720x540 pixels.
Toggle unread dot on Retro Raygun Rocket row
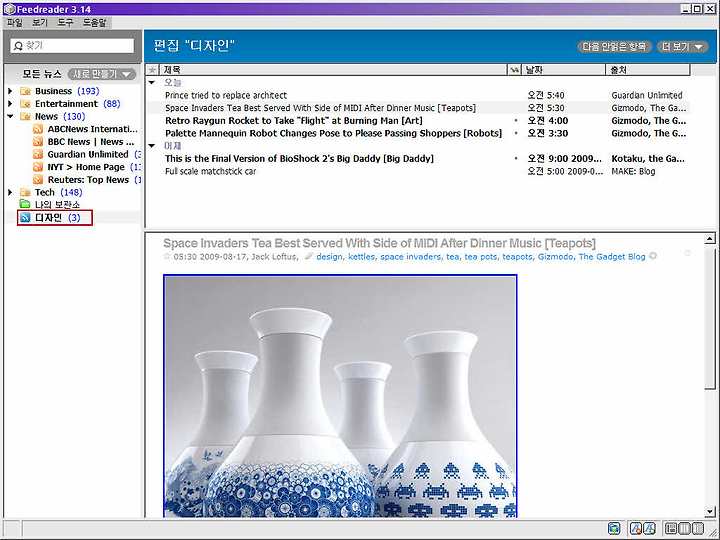point(516,121)
